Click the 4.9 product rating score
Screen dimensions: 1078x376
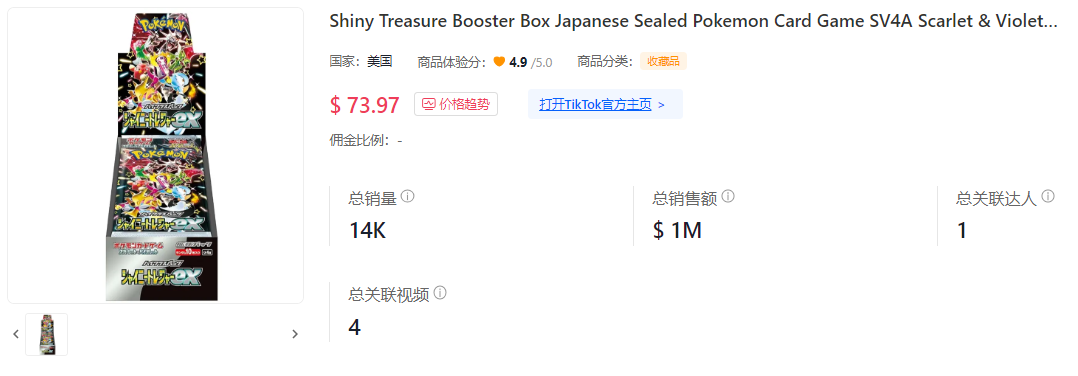(x=518, y=63)
